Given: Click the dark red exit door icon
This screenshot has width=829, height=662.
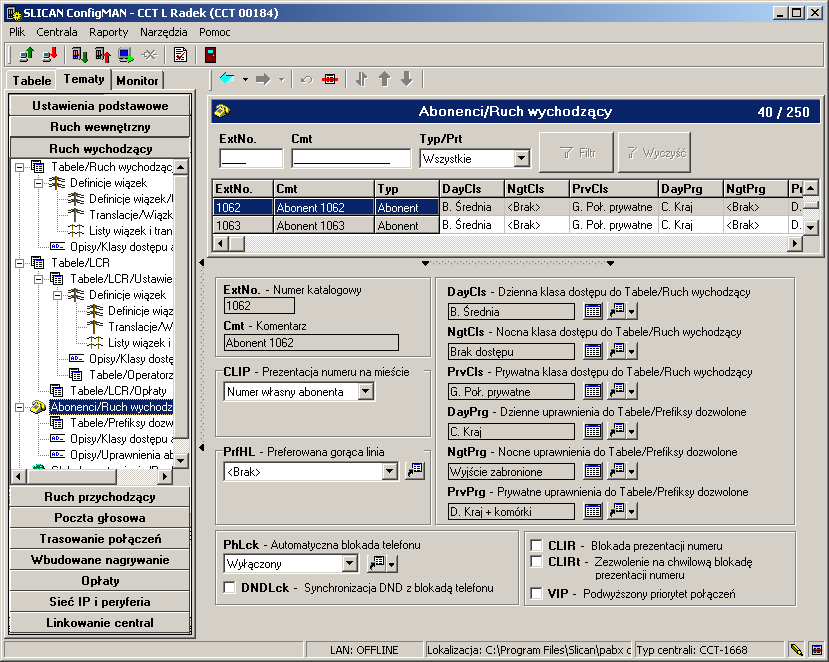Looking at the screenshot, I should click(210, 54).
